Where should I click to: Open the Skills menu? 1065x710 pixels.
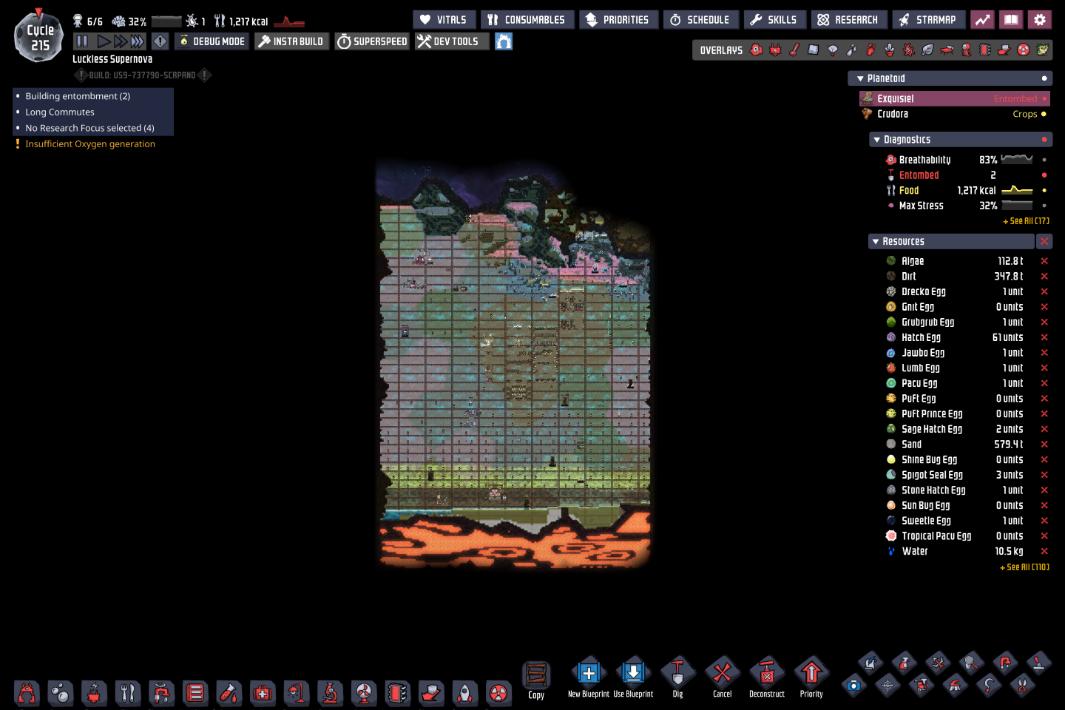click(774, 20)
